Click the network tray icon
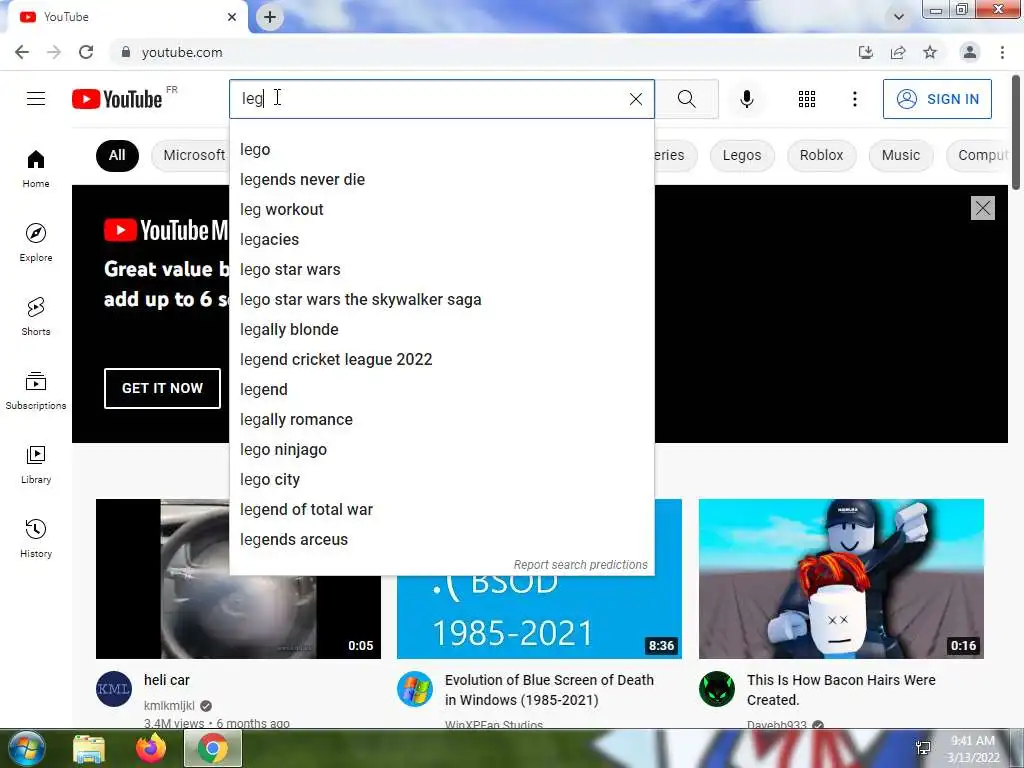This screenshot has height=768, width=1024. tap(923, 748)
